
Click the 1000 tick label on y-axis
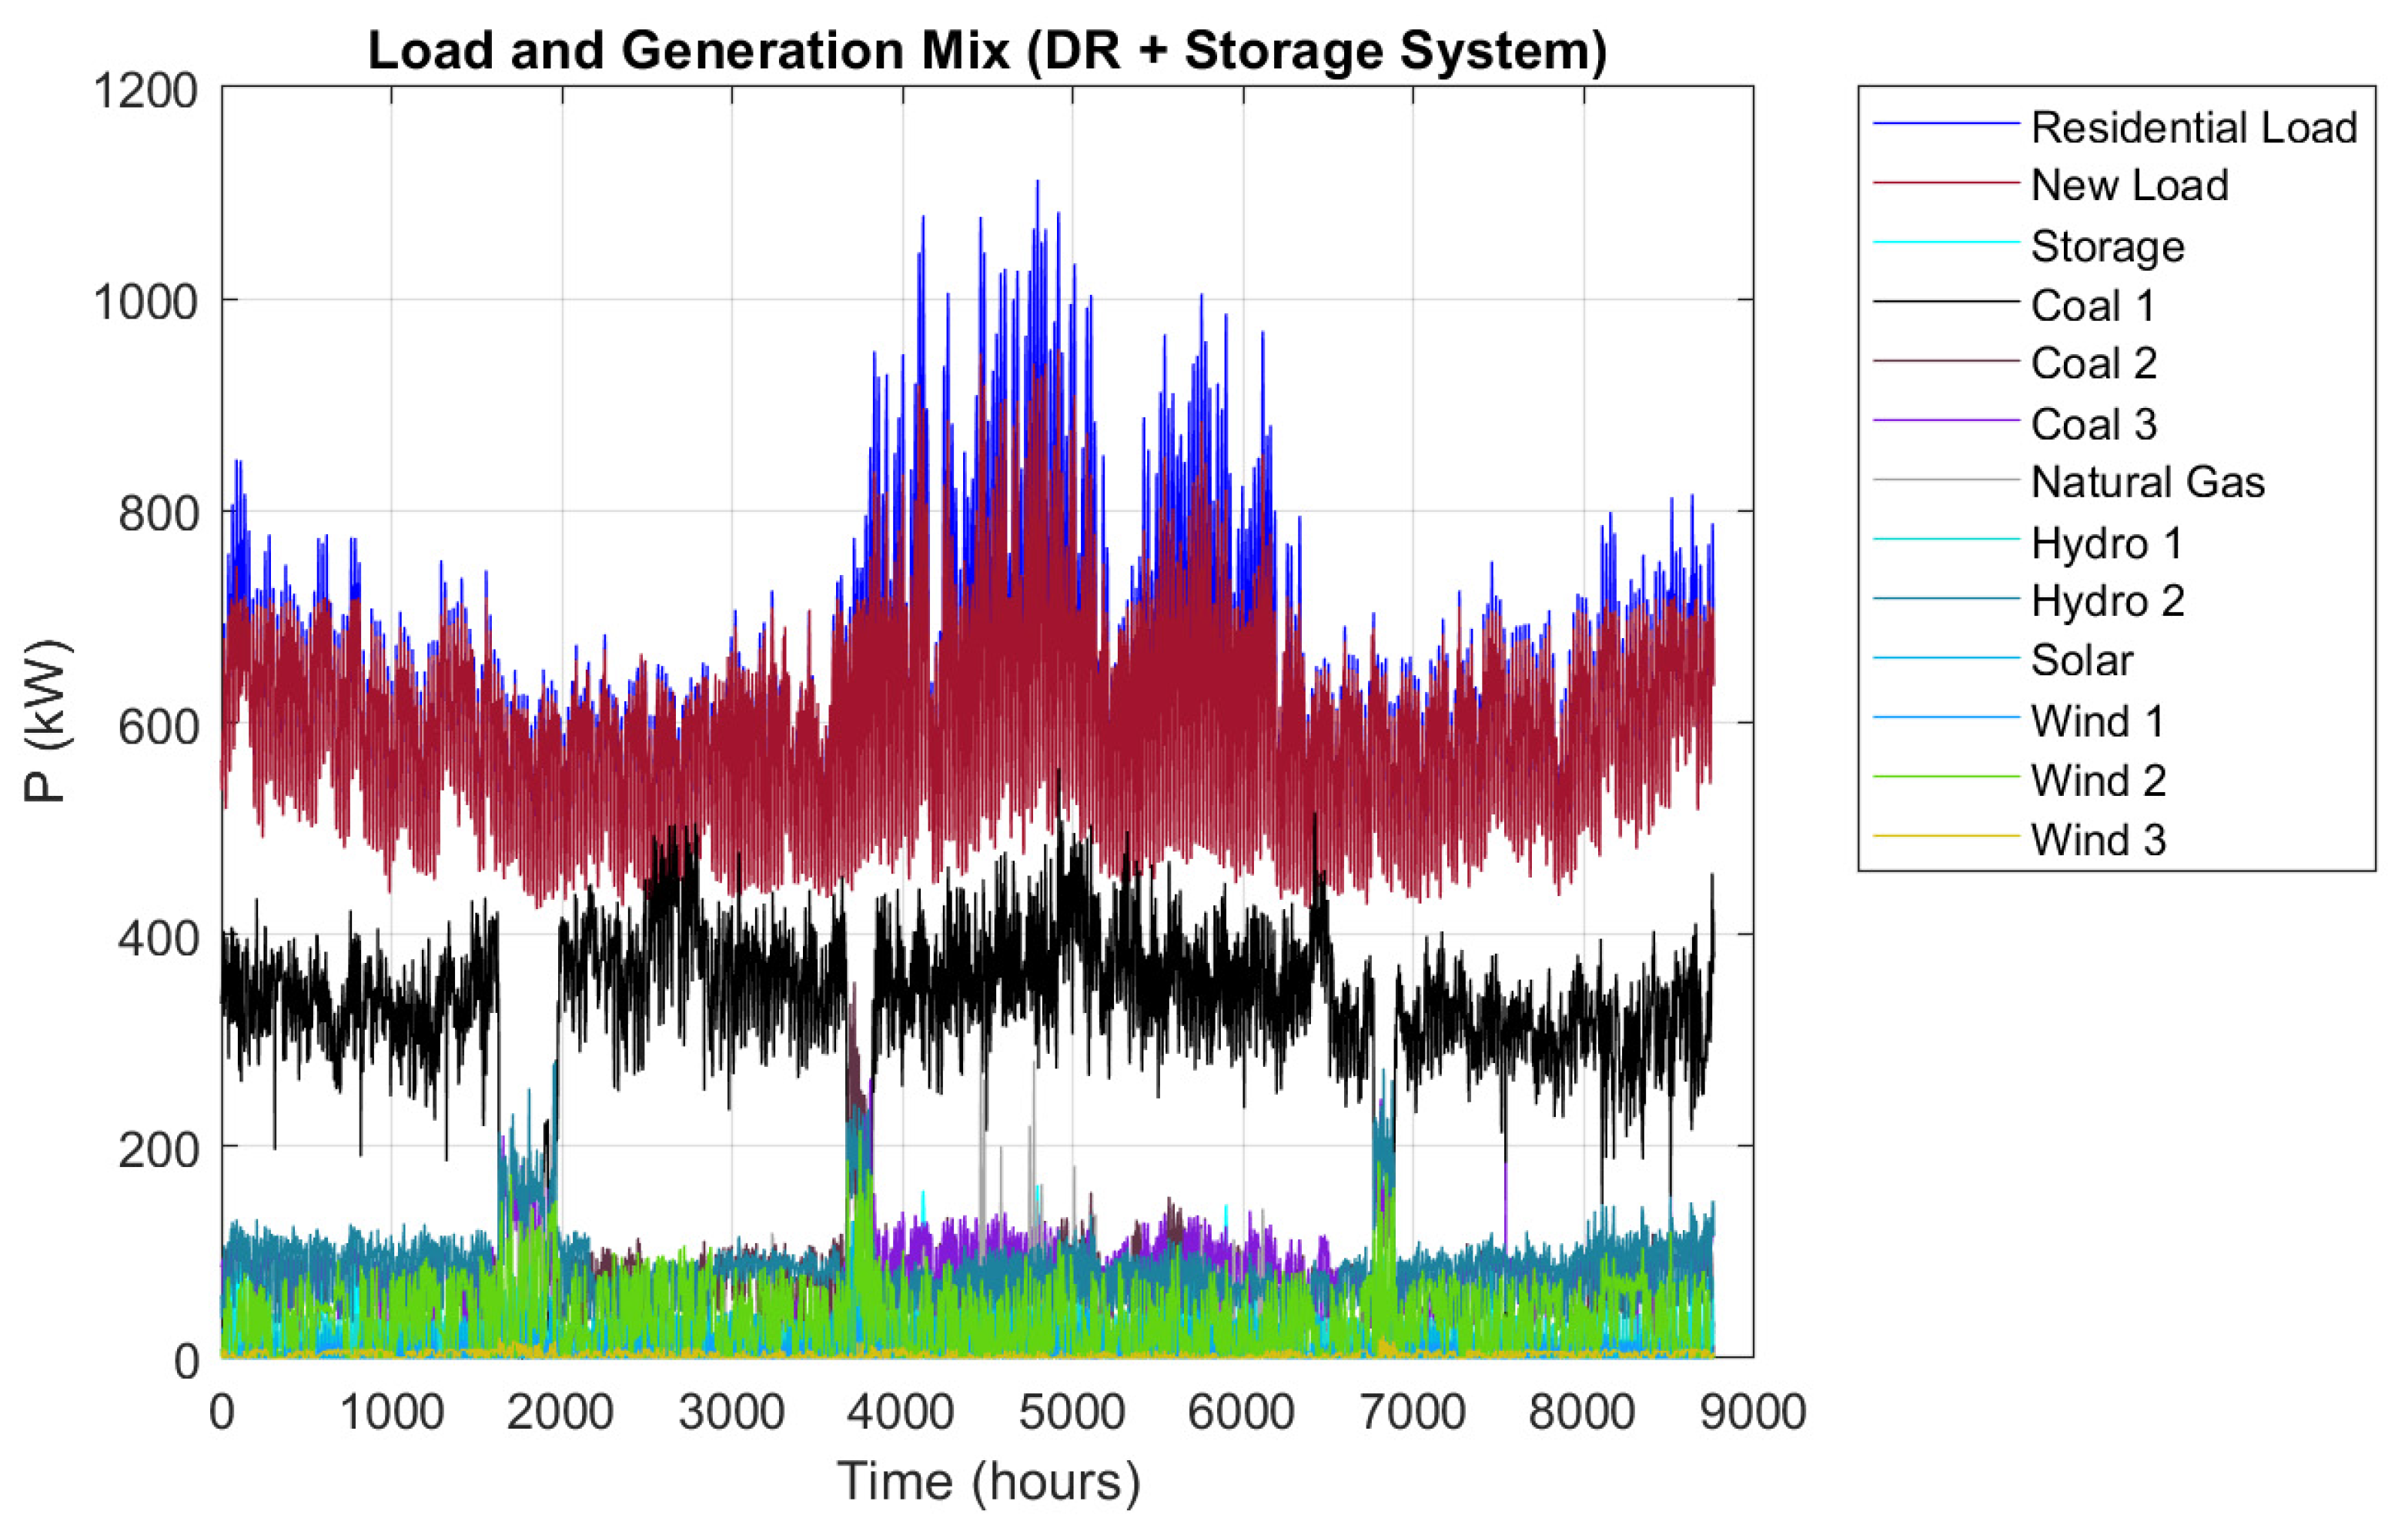point(146,302)
